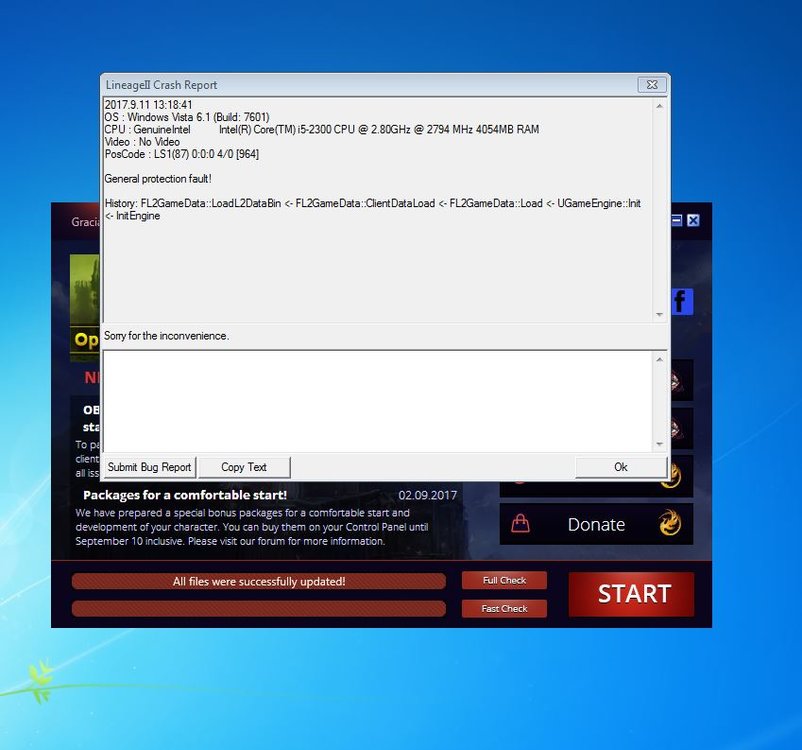
Task: Open the 'Packages for a comfortable start!' news
Action: coord(185,495)
